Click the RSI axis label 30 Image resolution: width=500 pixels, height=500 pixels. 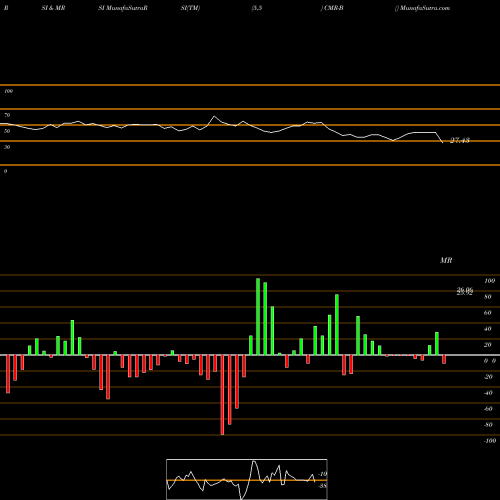pos(7,147)
